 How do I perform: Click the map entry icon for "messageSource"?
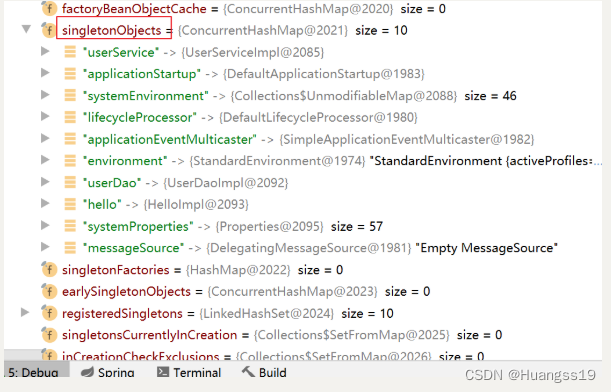point(70,247)
